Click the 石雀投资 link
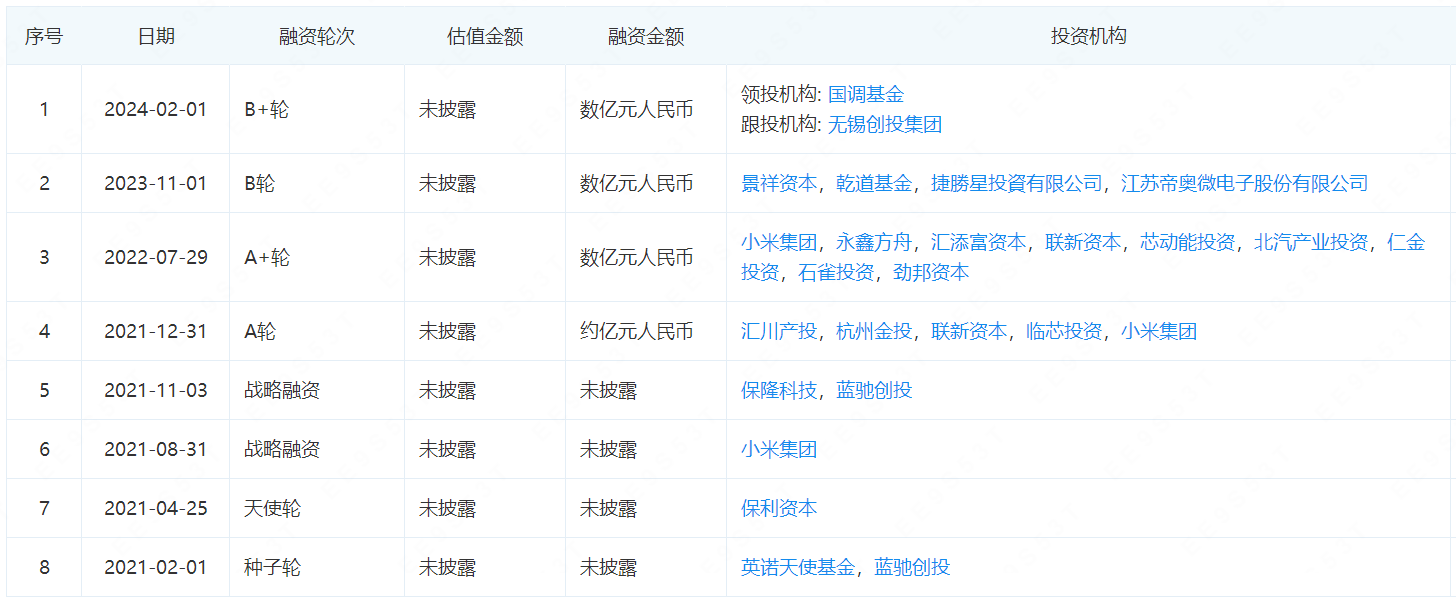Screen dimensions: 1456x600 click(836, 272)
